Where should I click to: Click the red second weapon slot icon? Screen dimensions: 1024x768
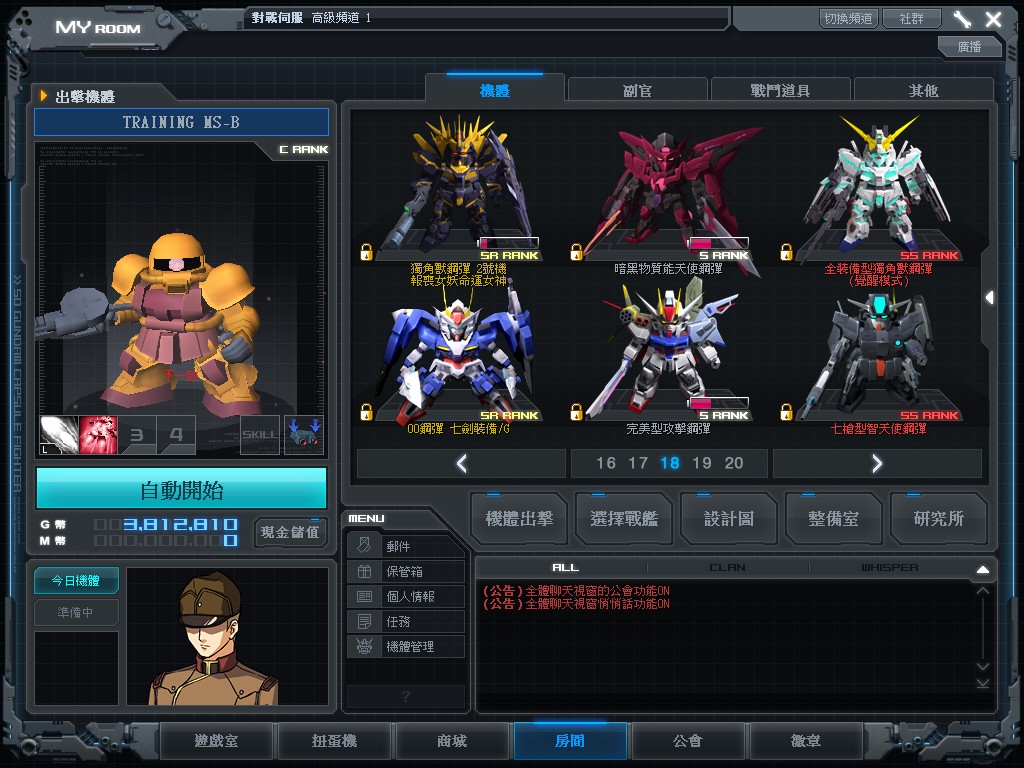tap(98, 434)
